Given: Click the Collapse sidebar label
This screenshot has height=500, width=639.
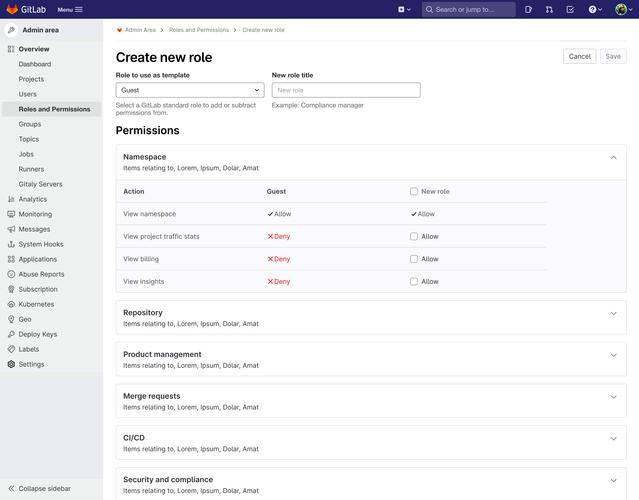Looking at the screenshot, I should [x=44, y=488].
